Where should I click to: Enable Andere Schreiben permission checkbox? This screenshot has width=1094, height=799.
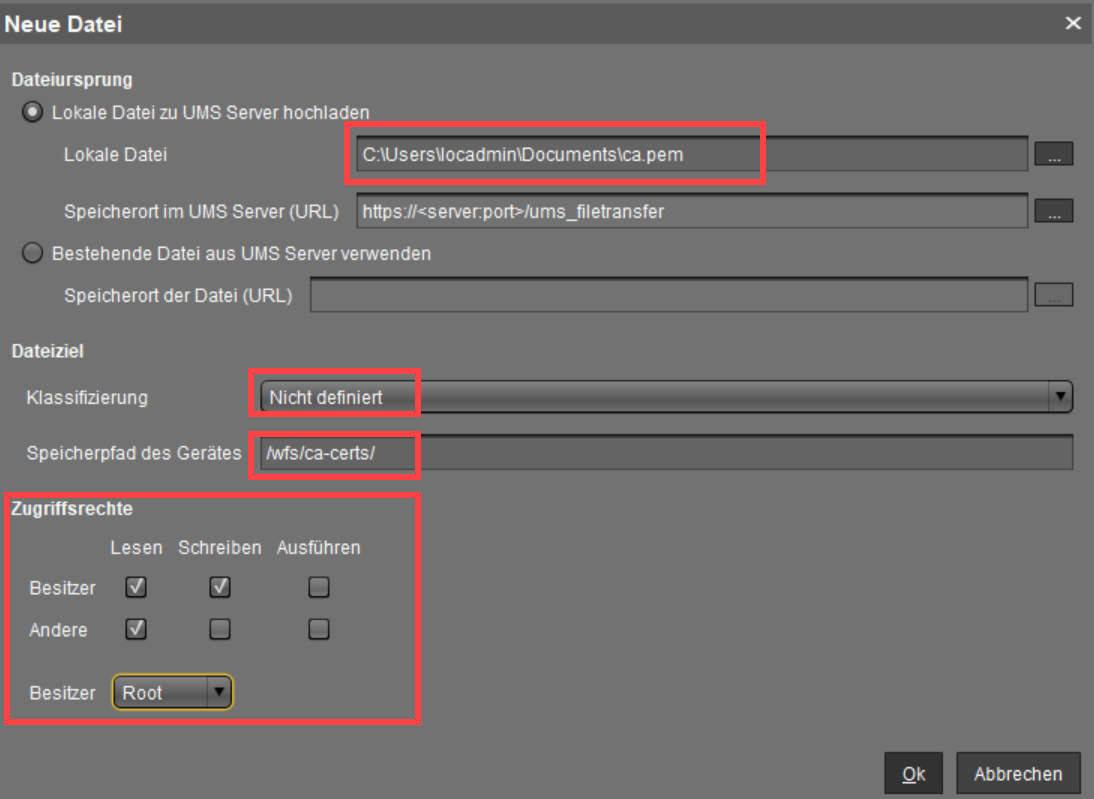tap(220, 629)
